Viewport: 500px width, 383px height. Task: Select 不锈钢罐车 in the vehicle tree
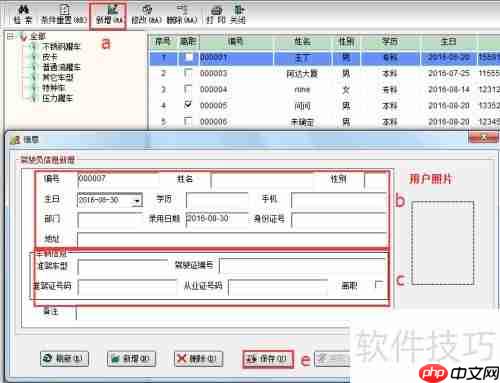click(61, 46)
